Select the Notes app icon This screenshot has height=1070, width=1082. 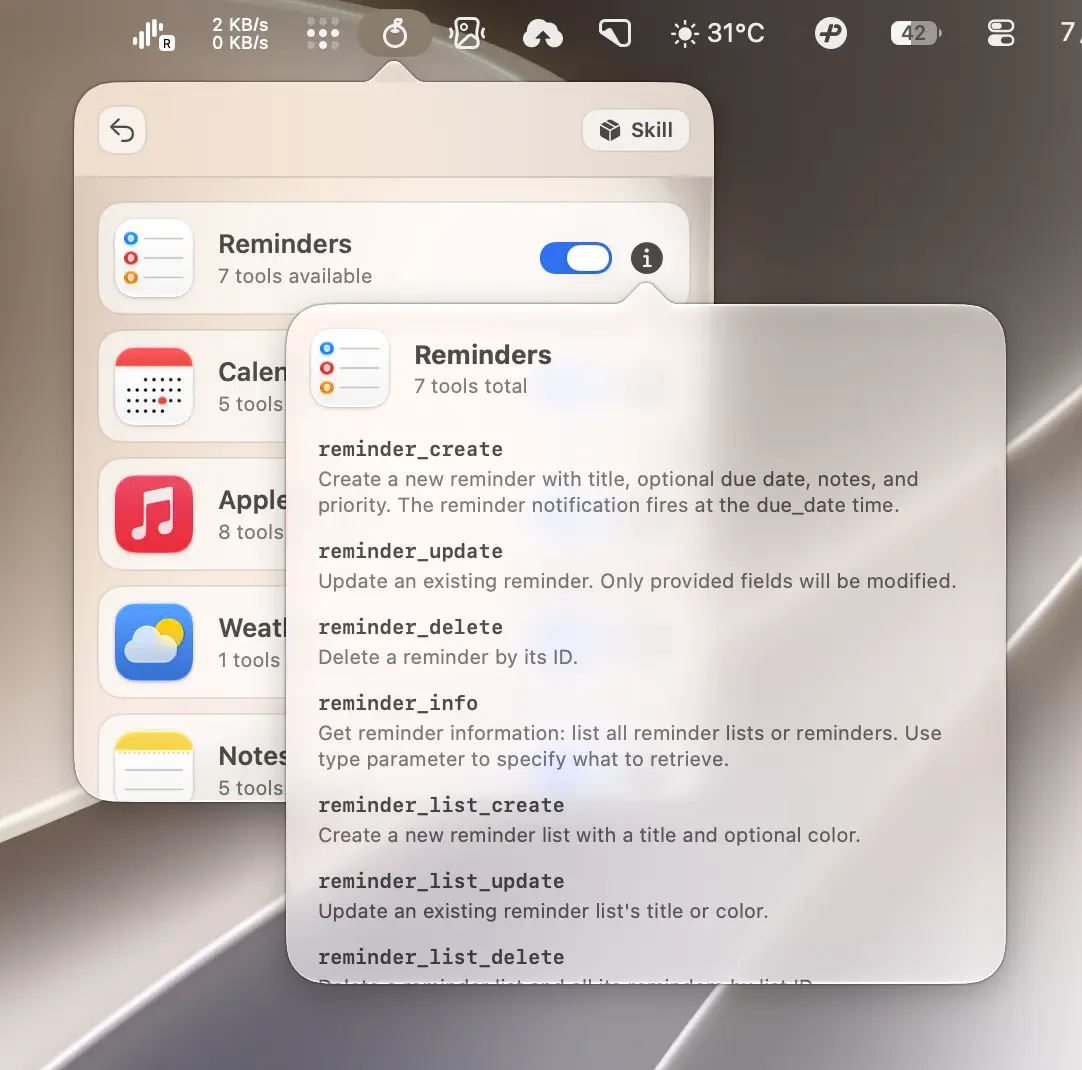coord(154,766)
